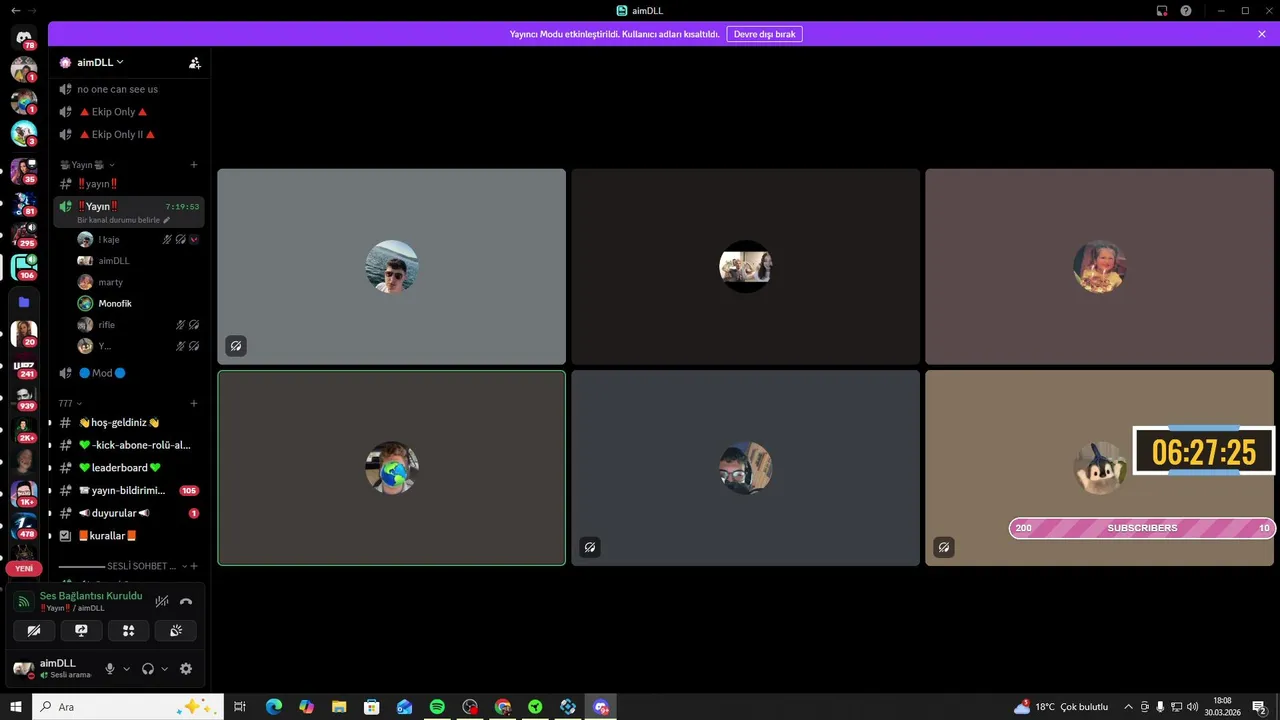Select user '! kaje' in voice list
The height and width of the screenshot is (720, 1280).
coord(138,239)
